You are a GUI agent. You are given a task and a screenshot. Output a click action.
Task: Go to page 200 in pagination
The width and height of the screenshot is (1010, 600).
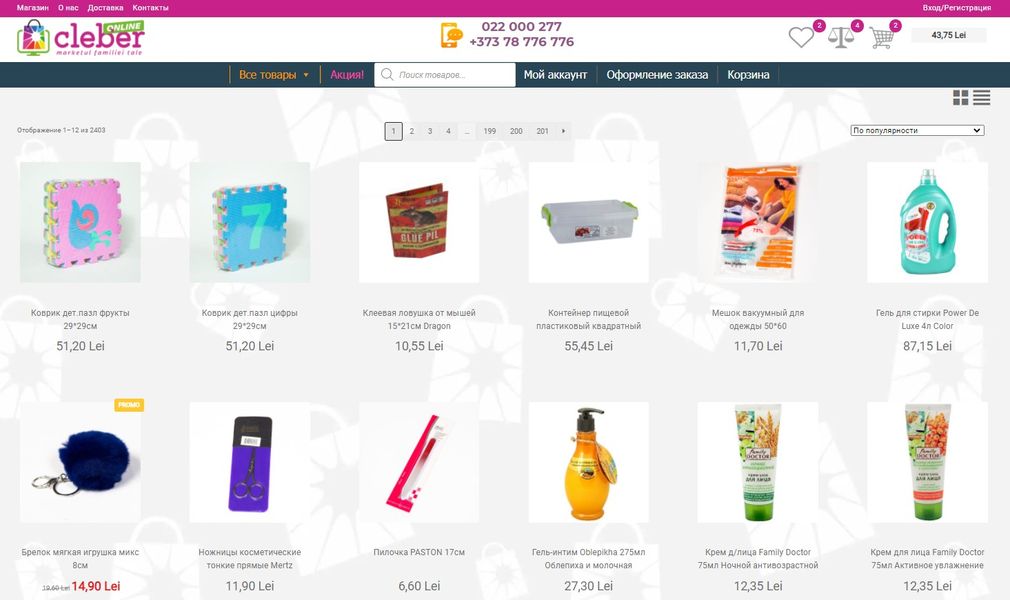[x=516, y=131]
